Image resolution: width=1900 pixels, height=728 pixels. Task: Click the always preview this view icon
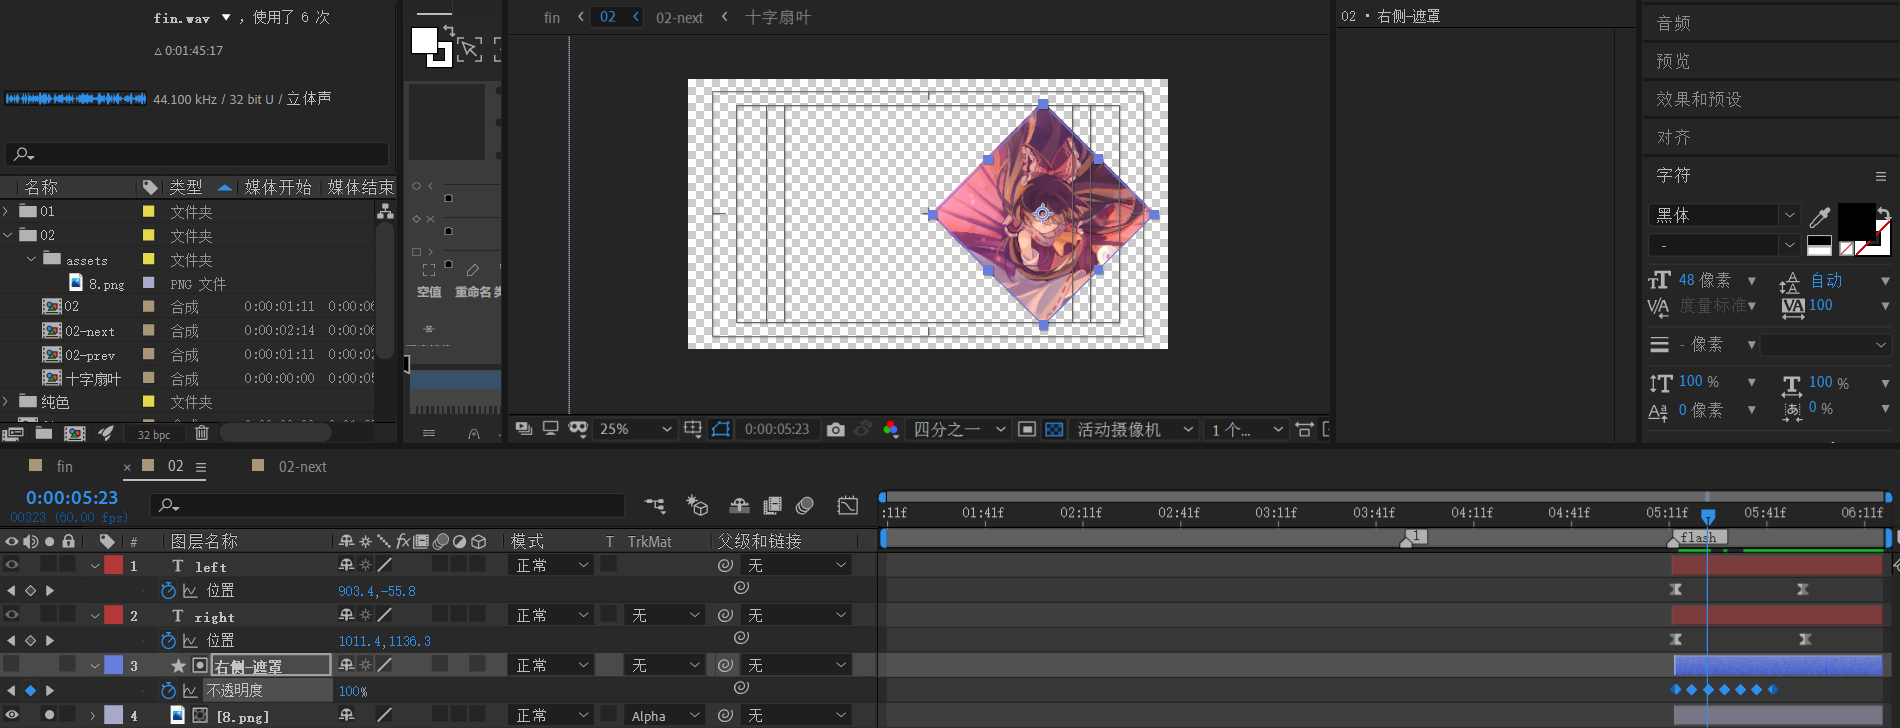point(523,429)
